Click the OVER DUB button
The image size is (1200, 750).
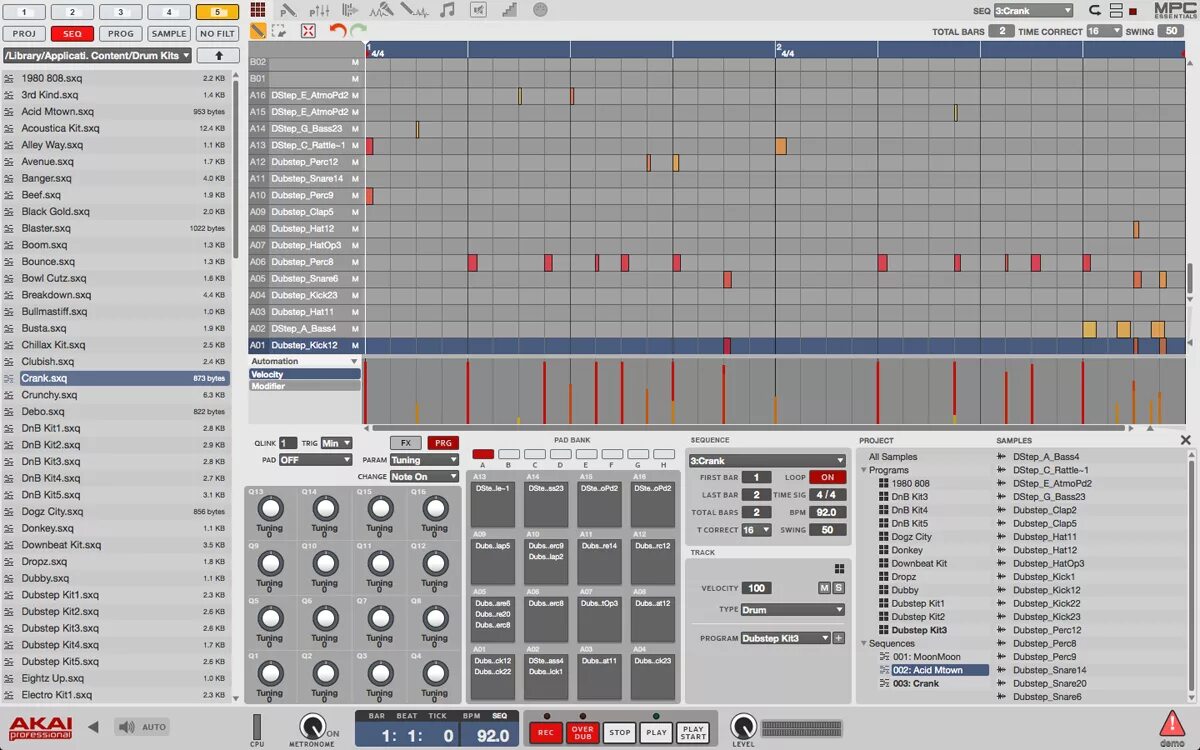pos(583,732)
